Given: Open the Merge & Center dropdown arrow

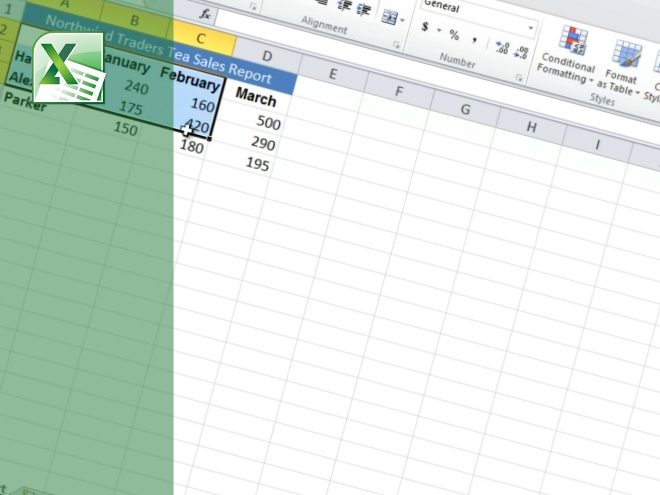Looking at the screenshot, I should pos(402,21).
